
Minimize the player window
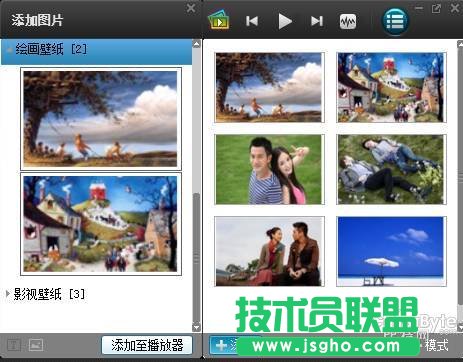(419, 8)
